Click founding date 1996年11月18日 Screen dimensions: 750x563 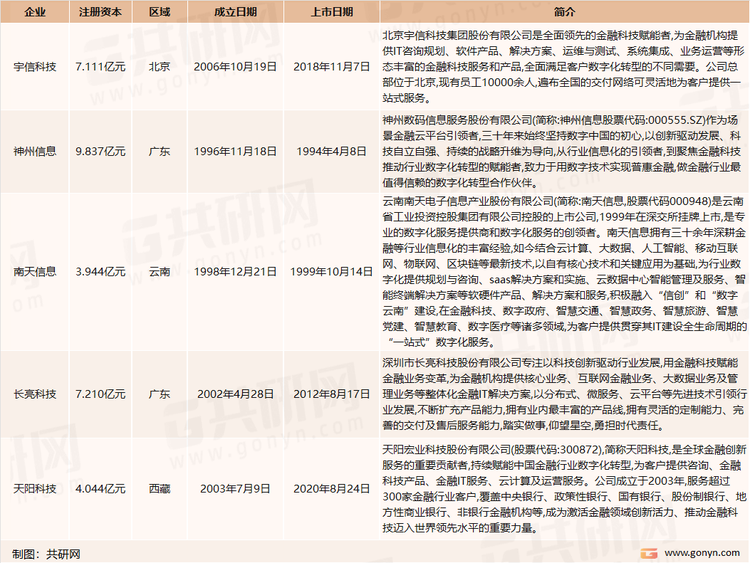235,152
